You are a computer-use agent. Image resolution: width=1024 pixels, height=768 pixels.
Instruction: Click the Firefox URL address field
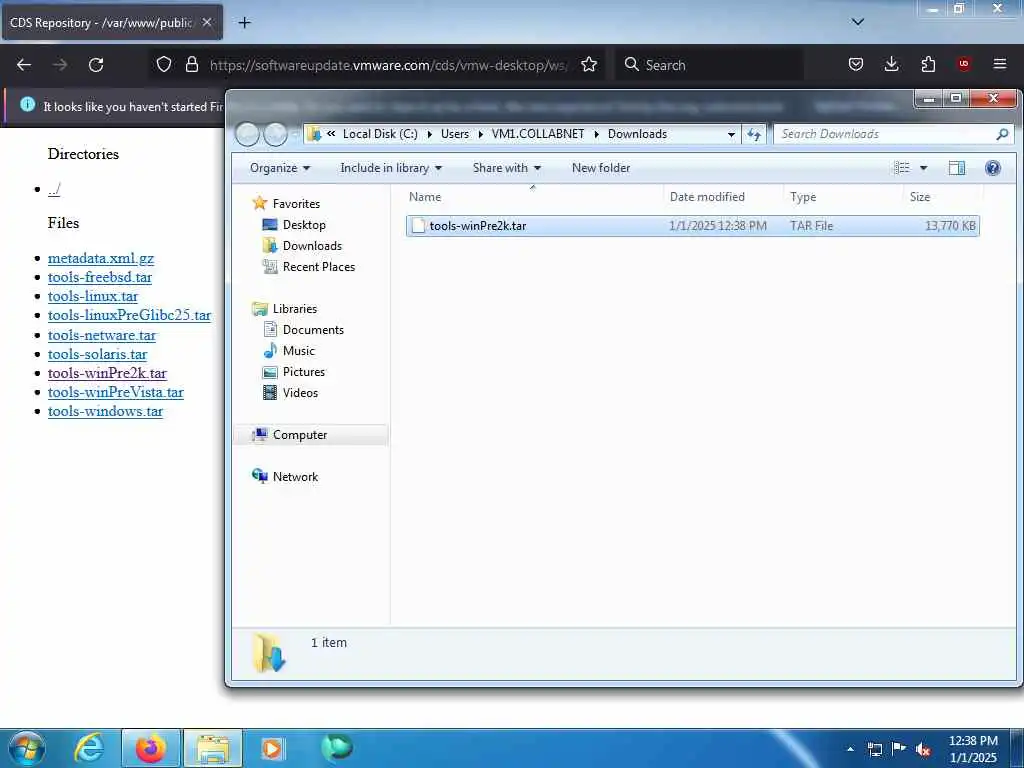391,65
